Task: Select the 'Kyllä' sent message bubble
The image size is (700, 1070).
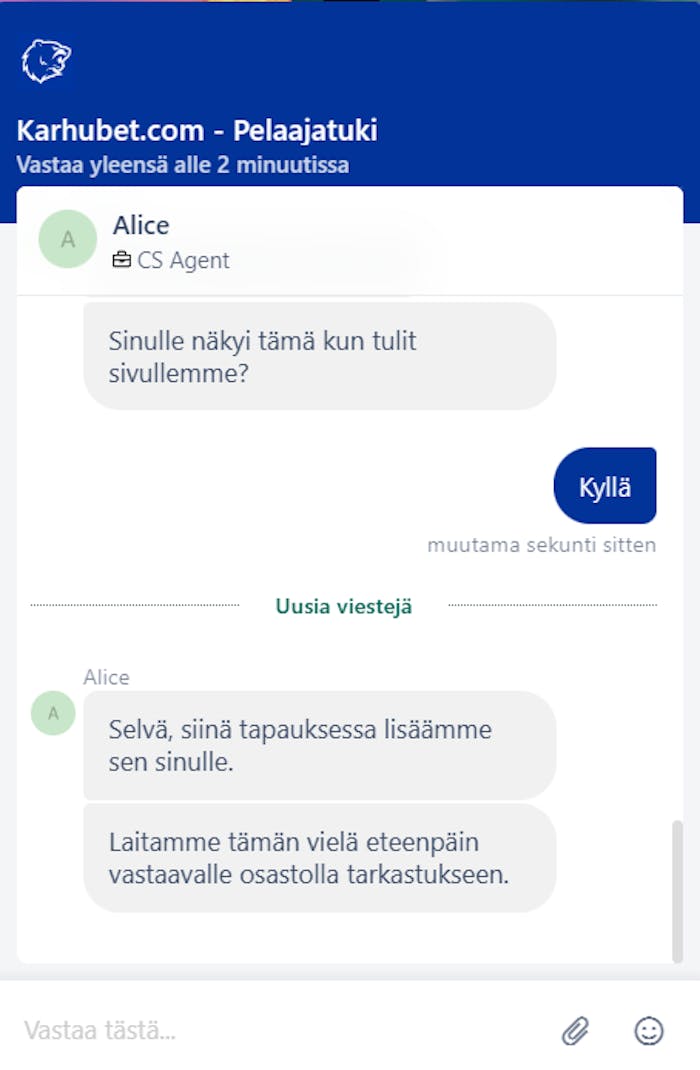Action: [x=605, y=487]
